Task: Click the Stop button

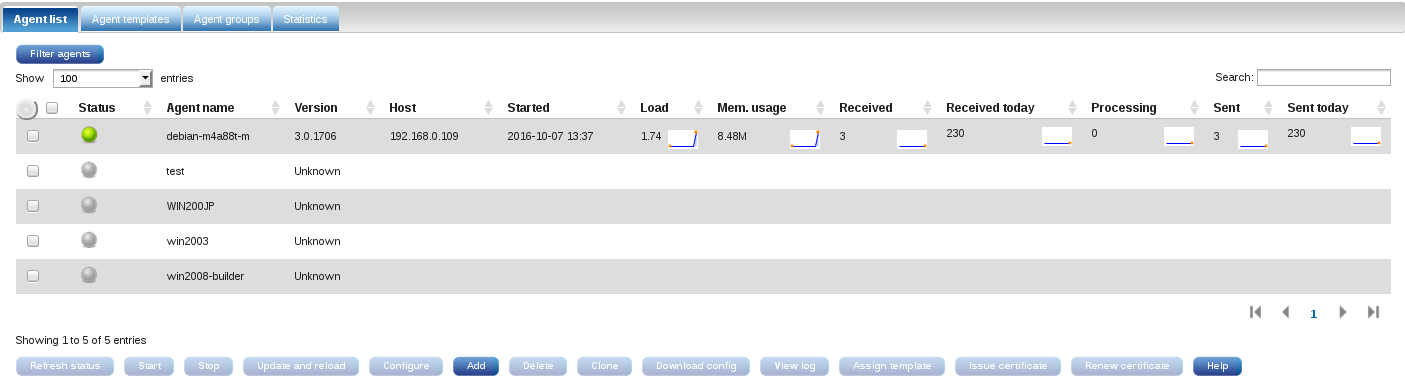Action: coord(209,366)
